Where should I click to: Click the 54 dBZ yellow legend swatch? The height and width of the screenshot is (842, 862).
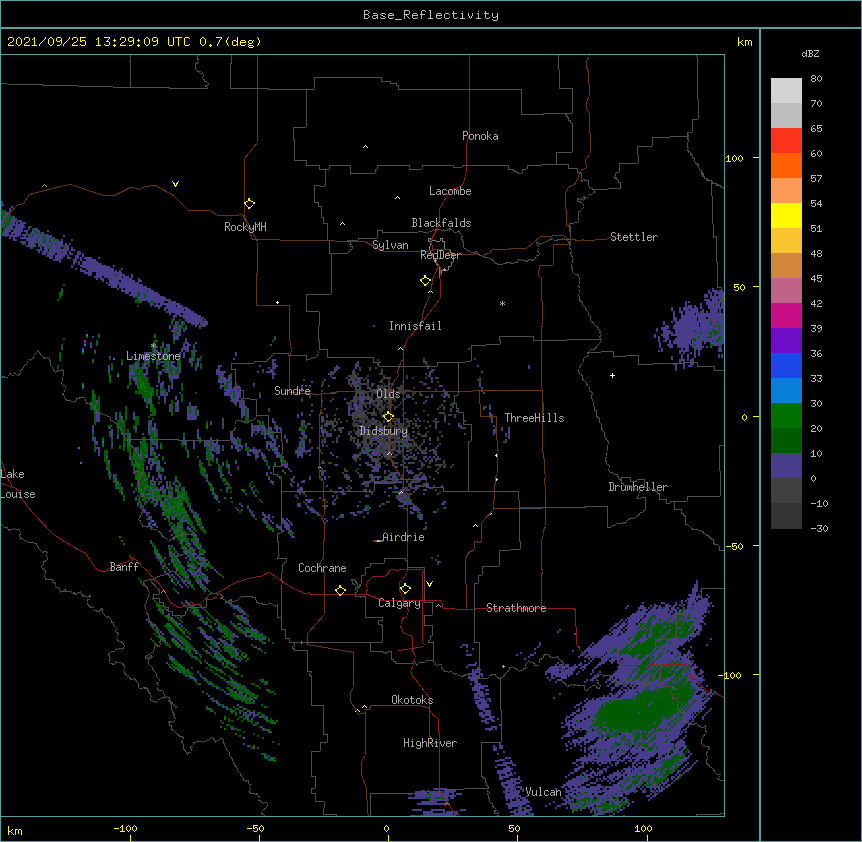(786, 215)
